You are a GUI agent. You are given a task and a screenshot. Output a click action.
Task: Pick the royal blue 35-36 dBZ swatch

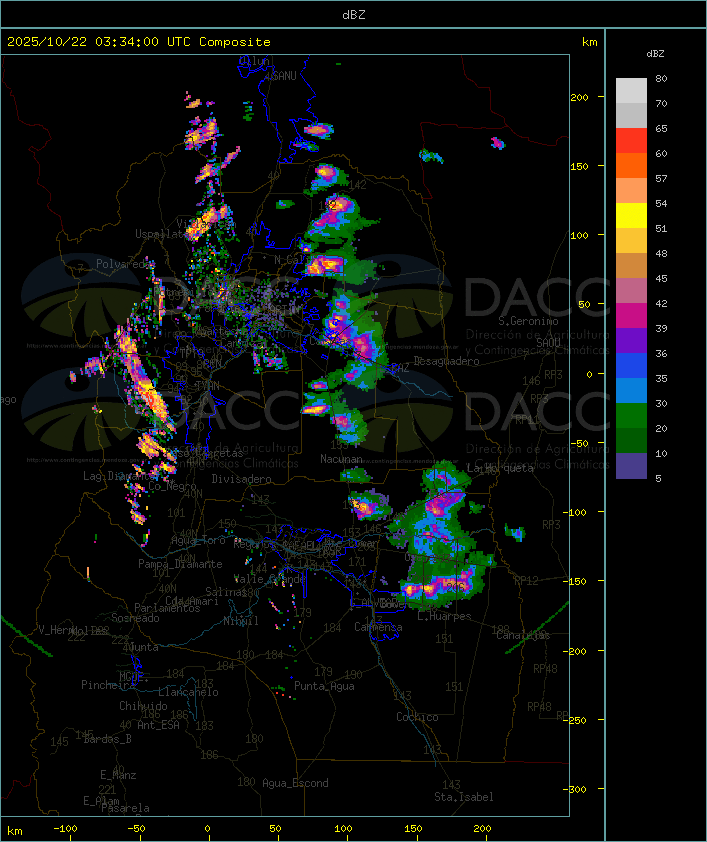[x=631, y=365]
